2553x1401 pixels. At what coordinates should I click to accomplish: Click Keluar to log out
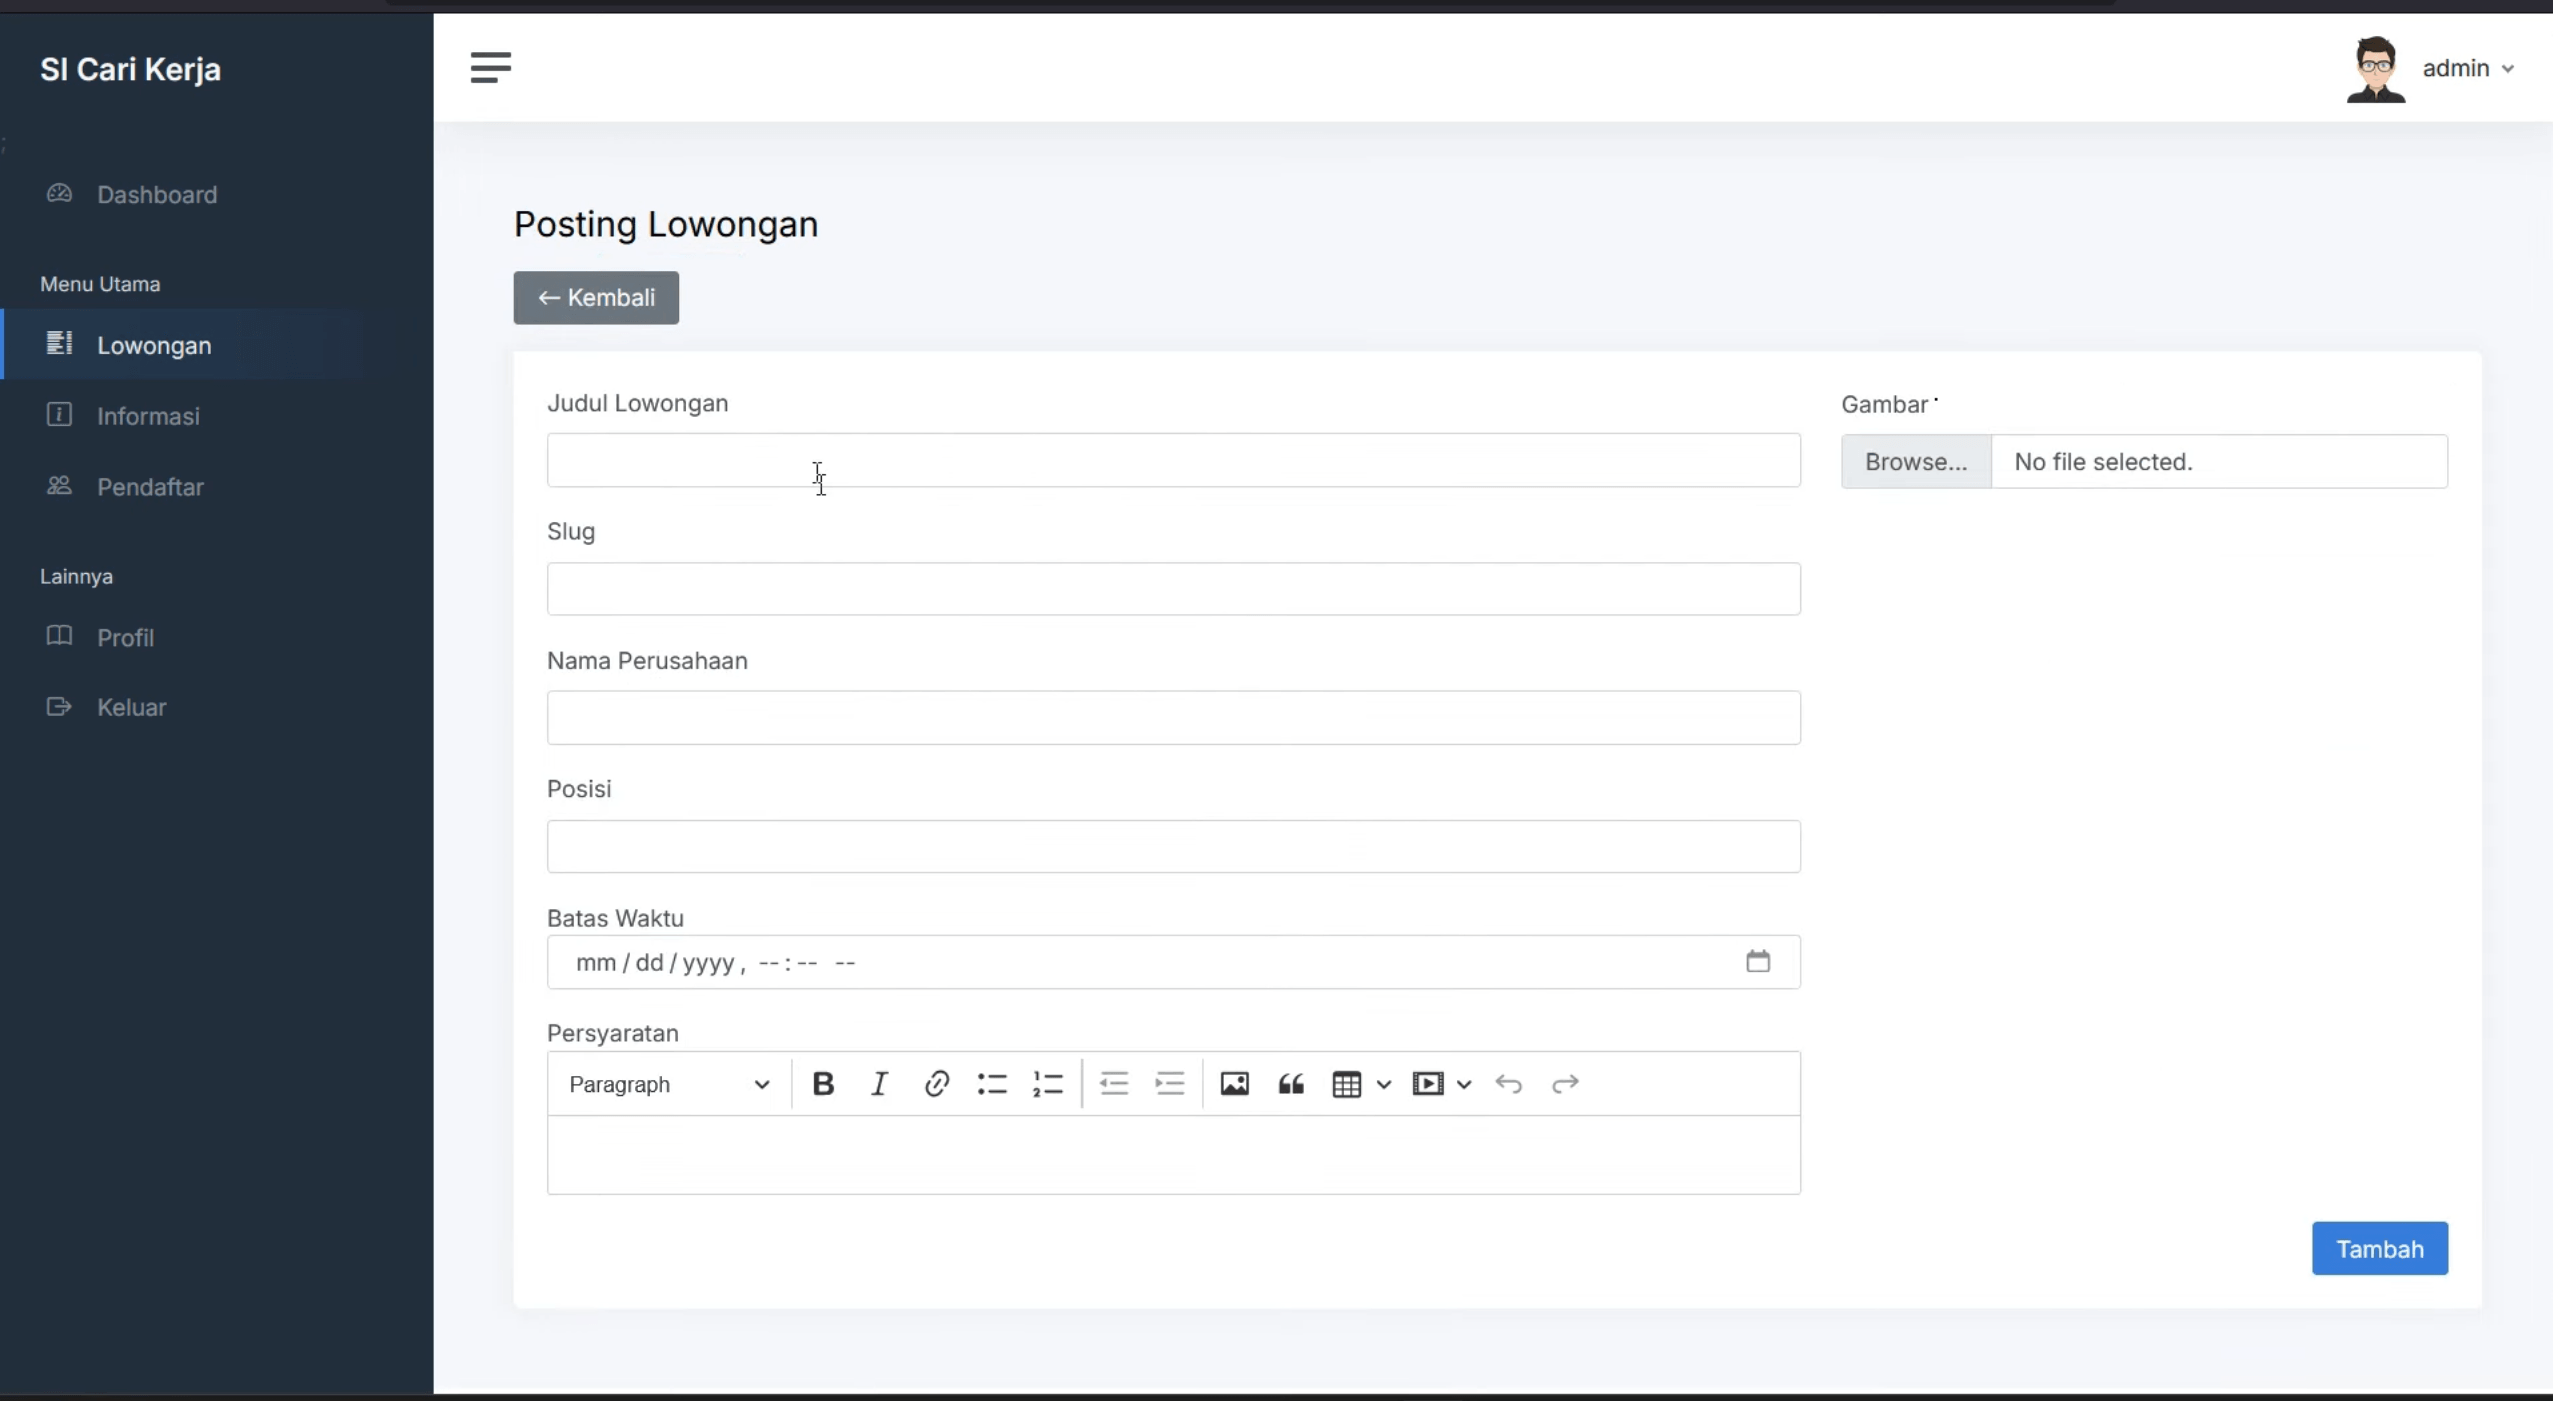coord(131,707)
